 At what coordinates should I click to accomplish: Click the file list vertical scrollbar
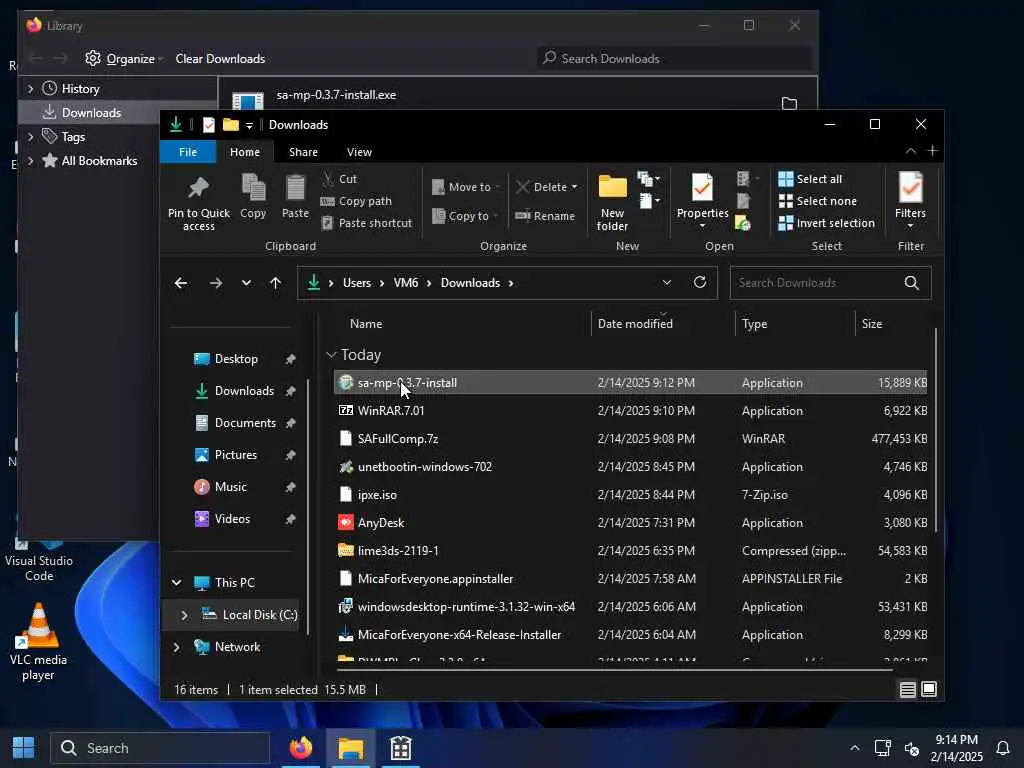click(x=936, y=431)
